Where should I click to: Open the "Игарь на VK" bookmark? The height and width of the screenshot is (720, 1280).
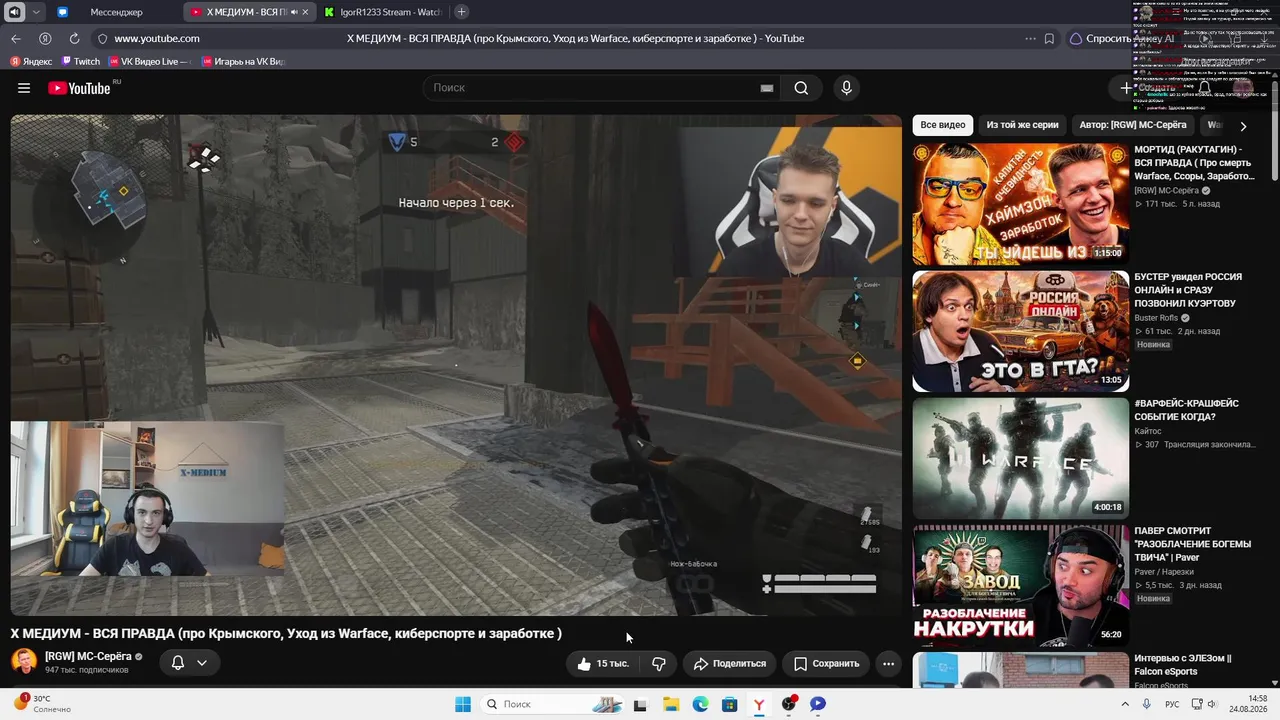[243, 62]
